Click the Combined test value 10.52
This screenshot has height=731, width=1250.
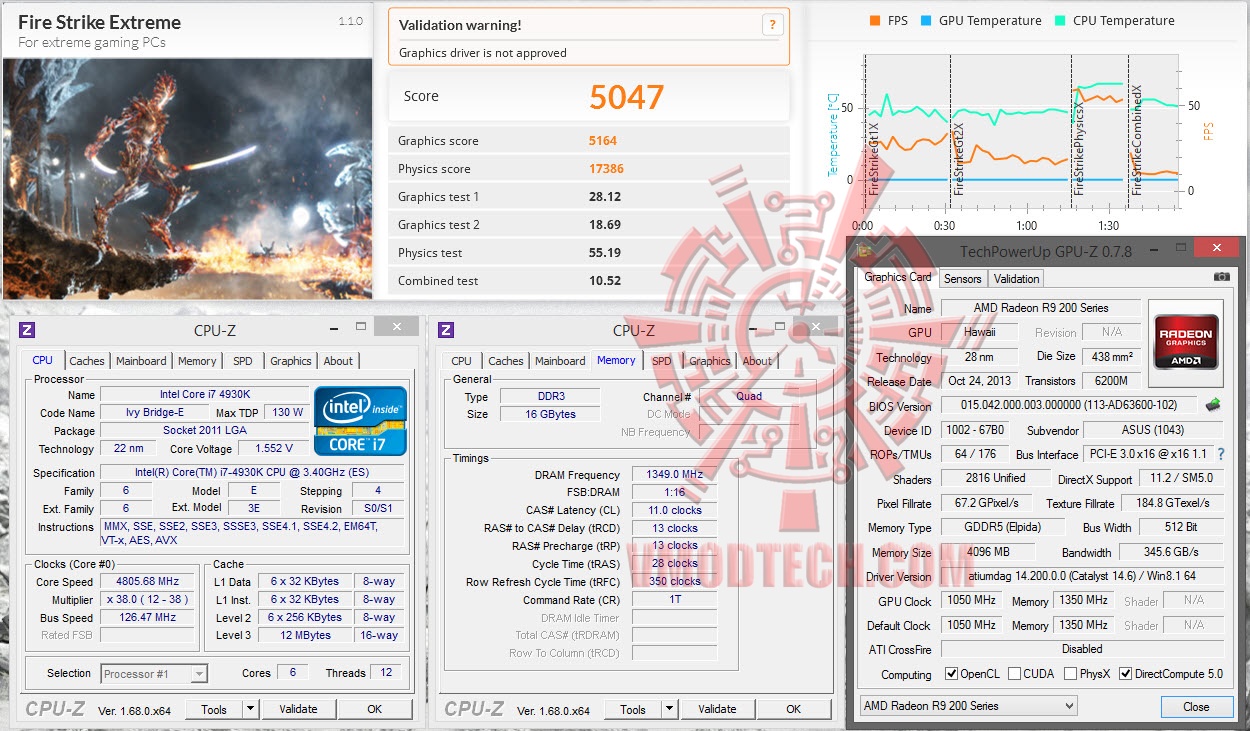(605, 281)
